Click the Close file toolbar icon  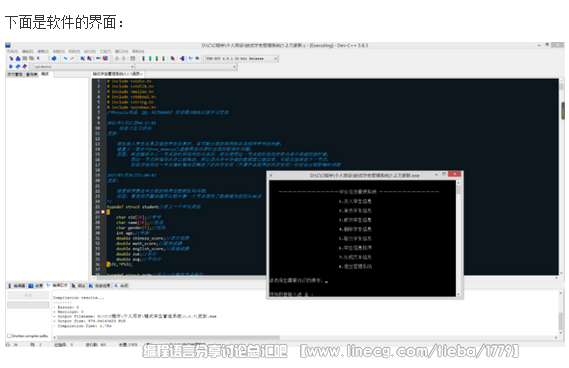(x=38, y=58)
